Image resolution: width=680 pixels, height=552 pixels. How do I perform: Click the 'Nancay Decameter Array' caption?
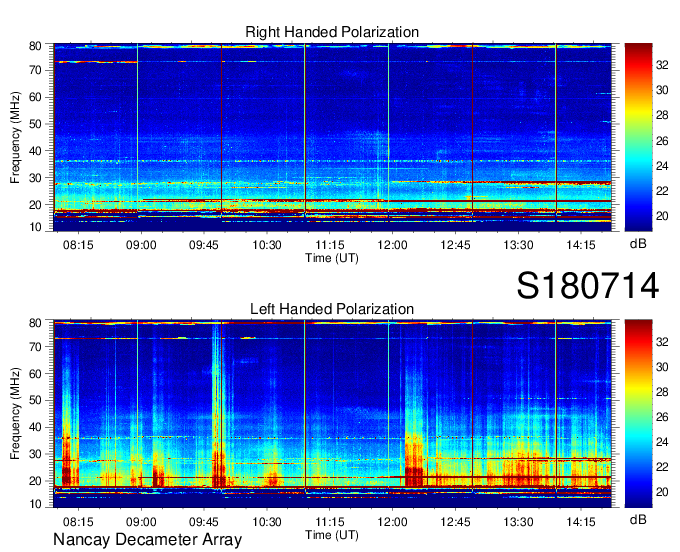point(147,540)
